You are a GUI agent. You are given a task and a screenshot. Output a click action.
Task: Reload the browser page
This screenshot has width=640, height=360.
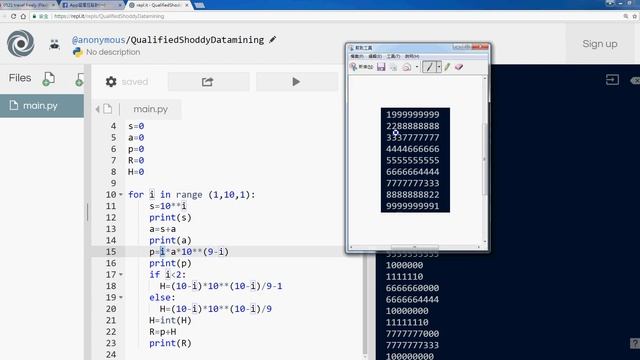pos(13,16)
